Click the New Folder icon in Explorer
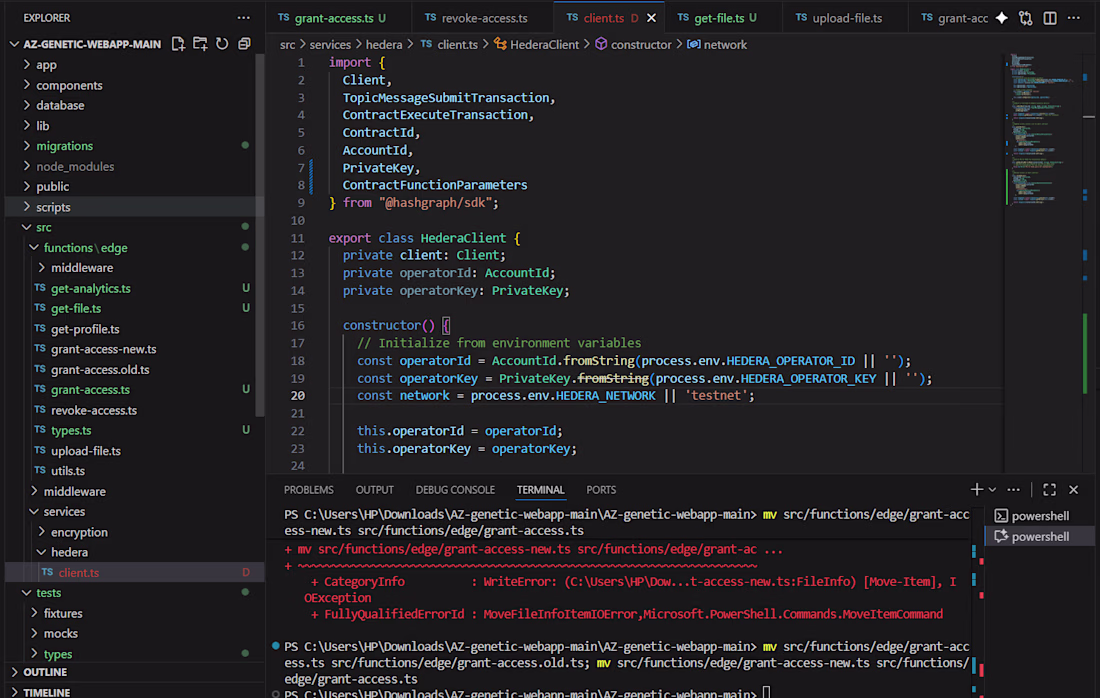This screenshot has height=698, width=1100. pos(200,44)
